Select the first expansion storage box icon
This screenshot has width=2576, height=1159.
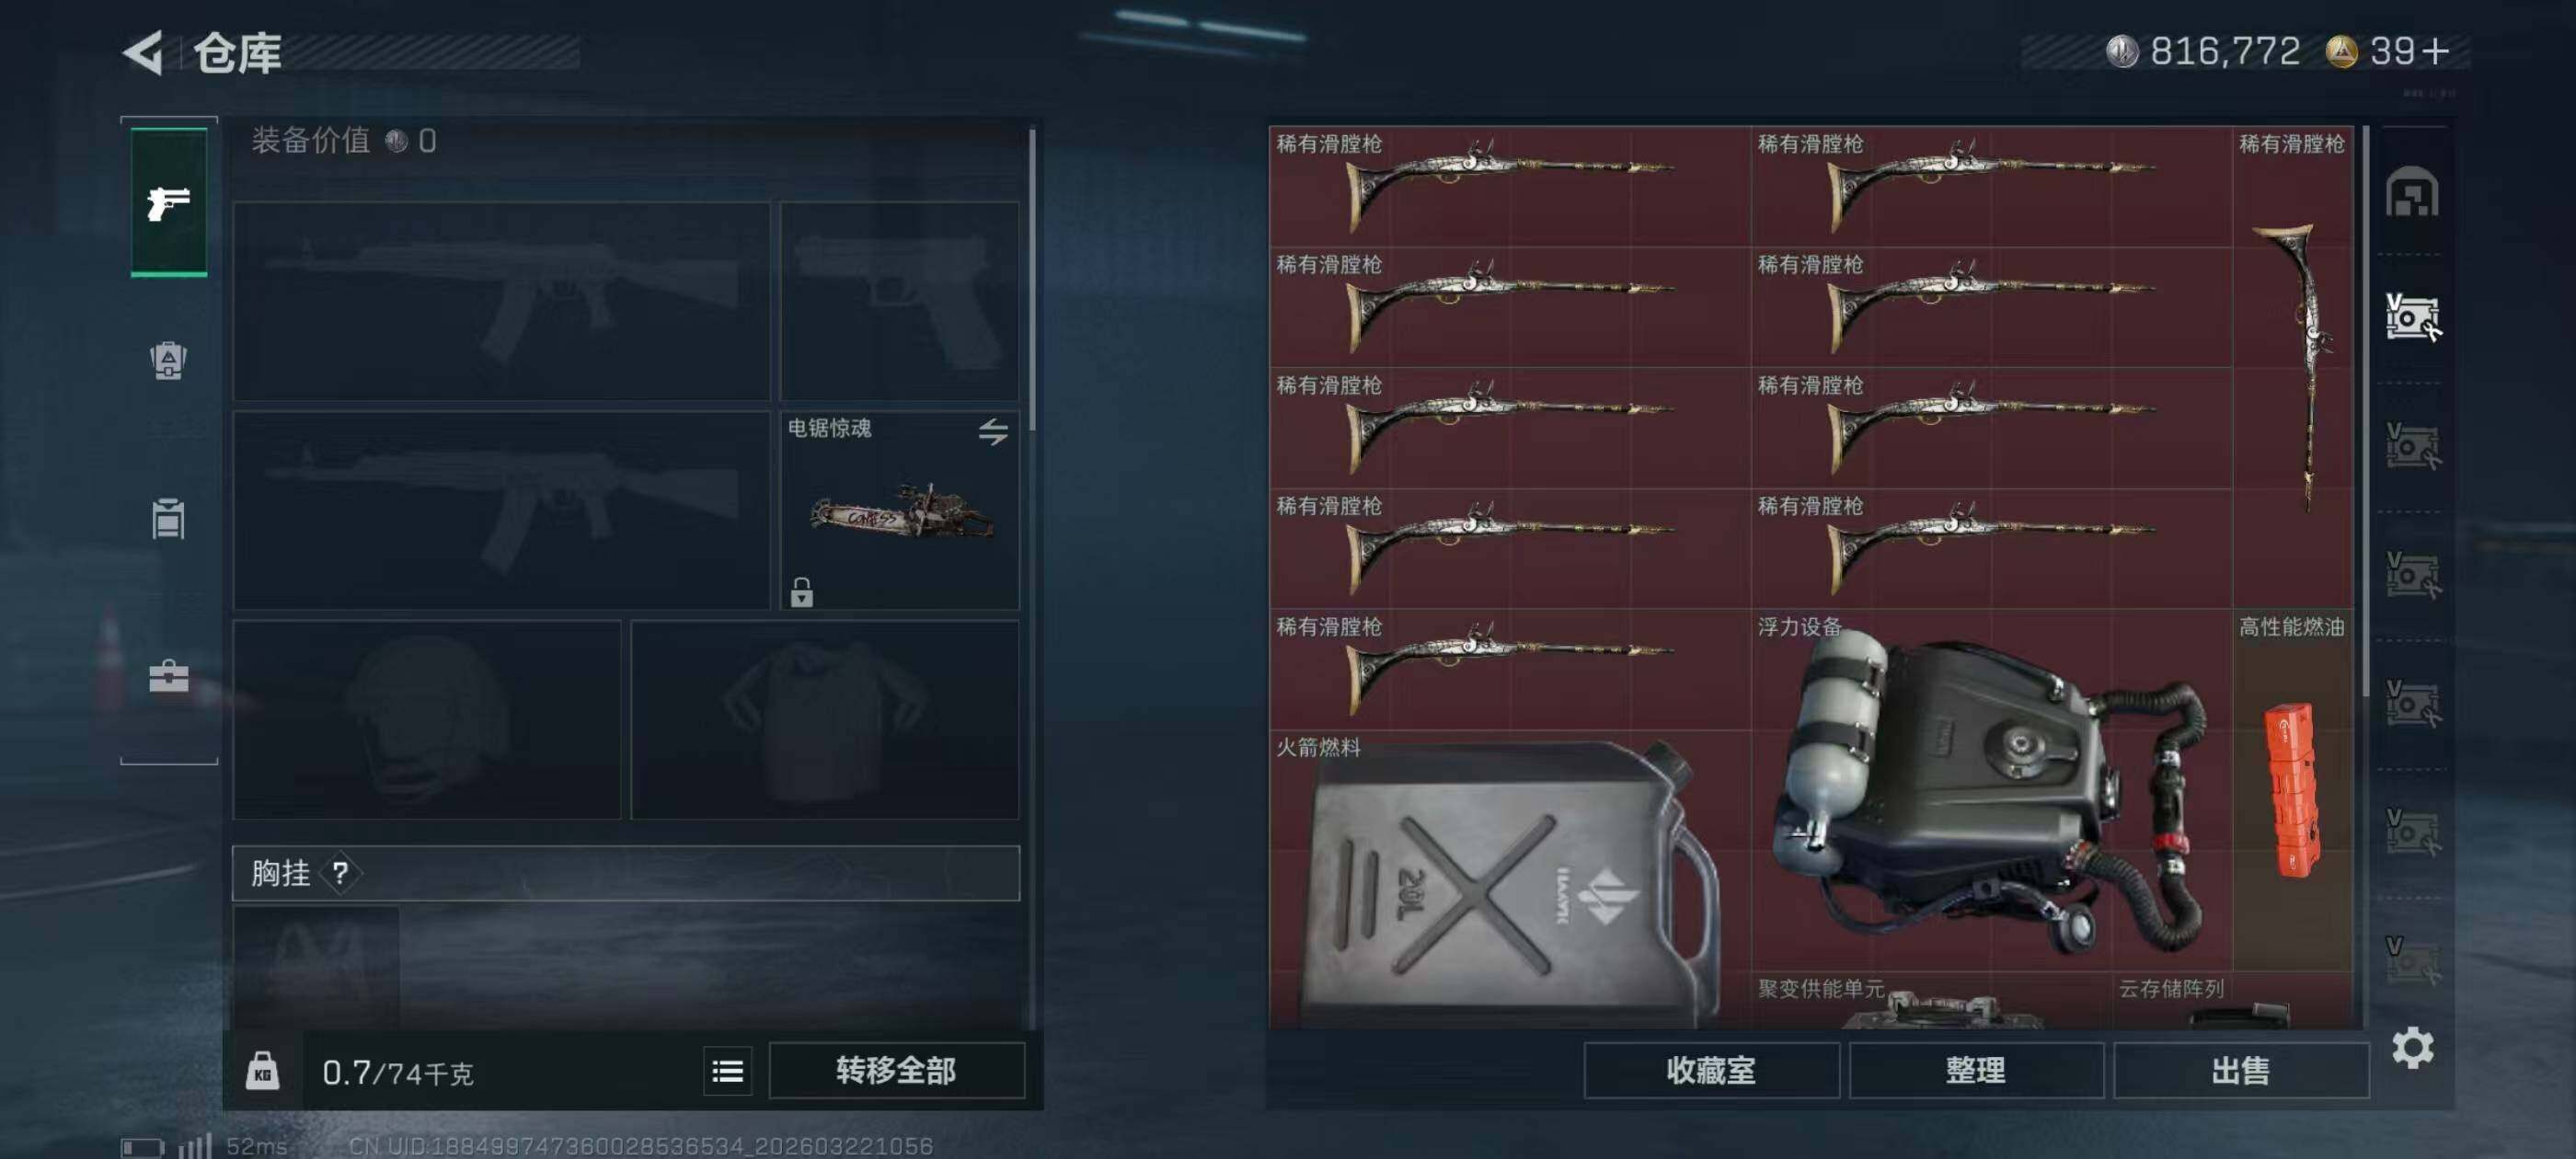click(x=2412, y=318)
